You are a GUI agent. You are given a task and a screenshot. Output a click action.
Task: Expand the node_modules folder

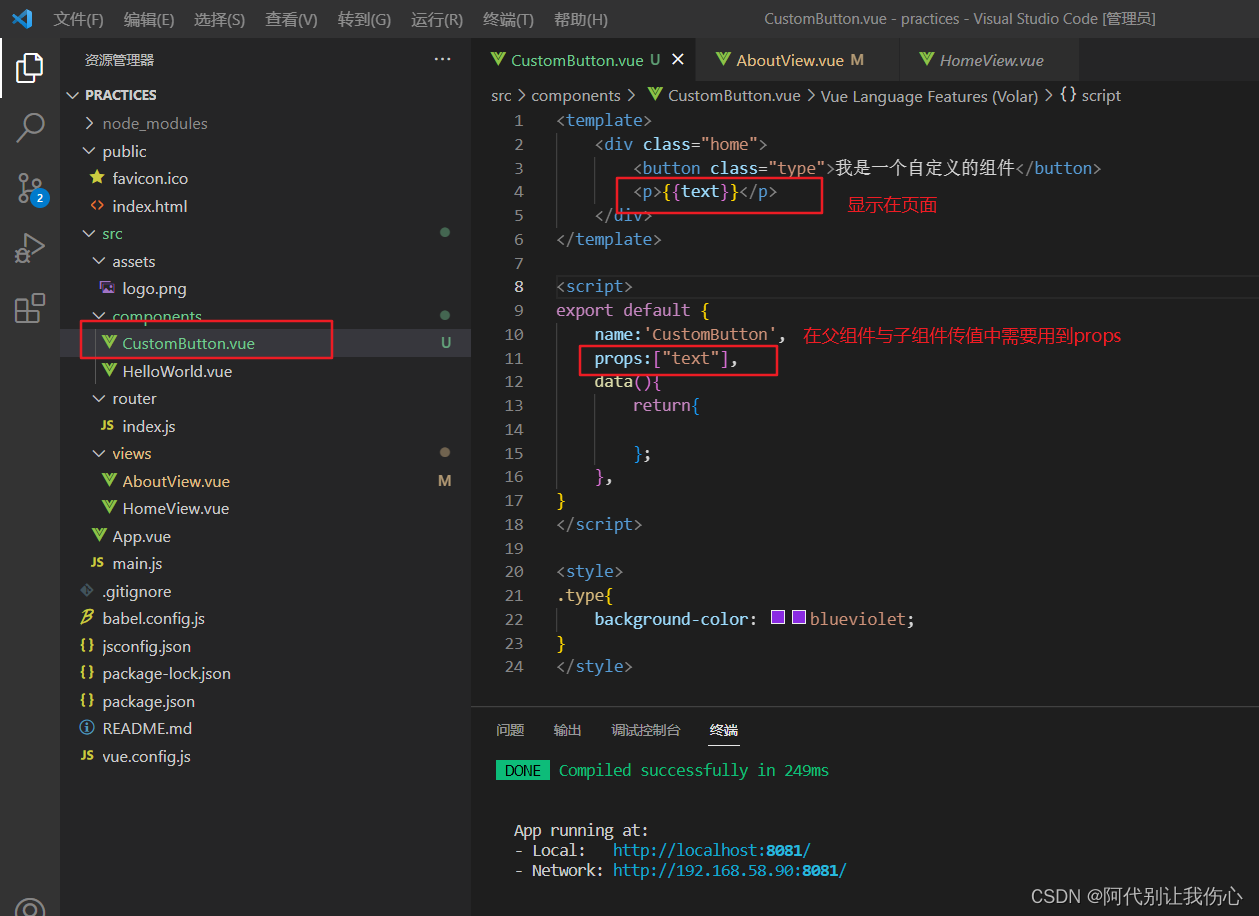point(89,123)
